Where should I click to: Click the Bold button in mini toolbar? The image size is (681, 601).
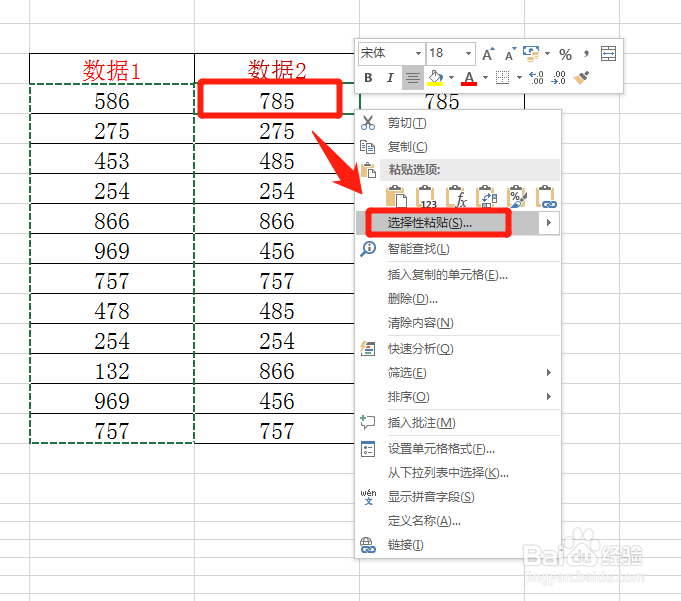pyautogui.click(x=368, y=78)
